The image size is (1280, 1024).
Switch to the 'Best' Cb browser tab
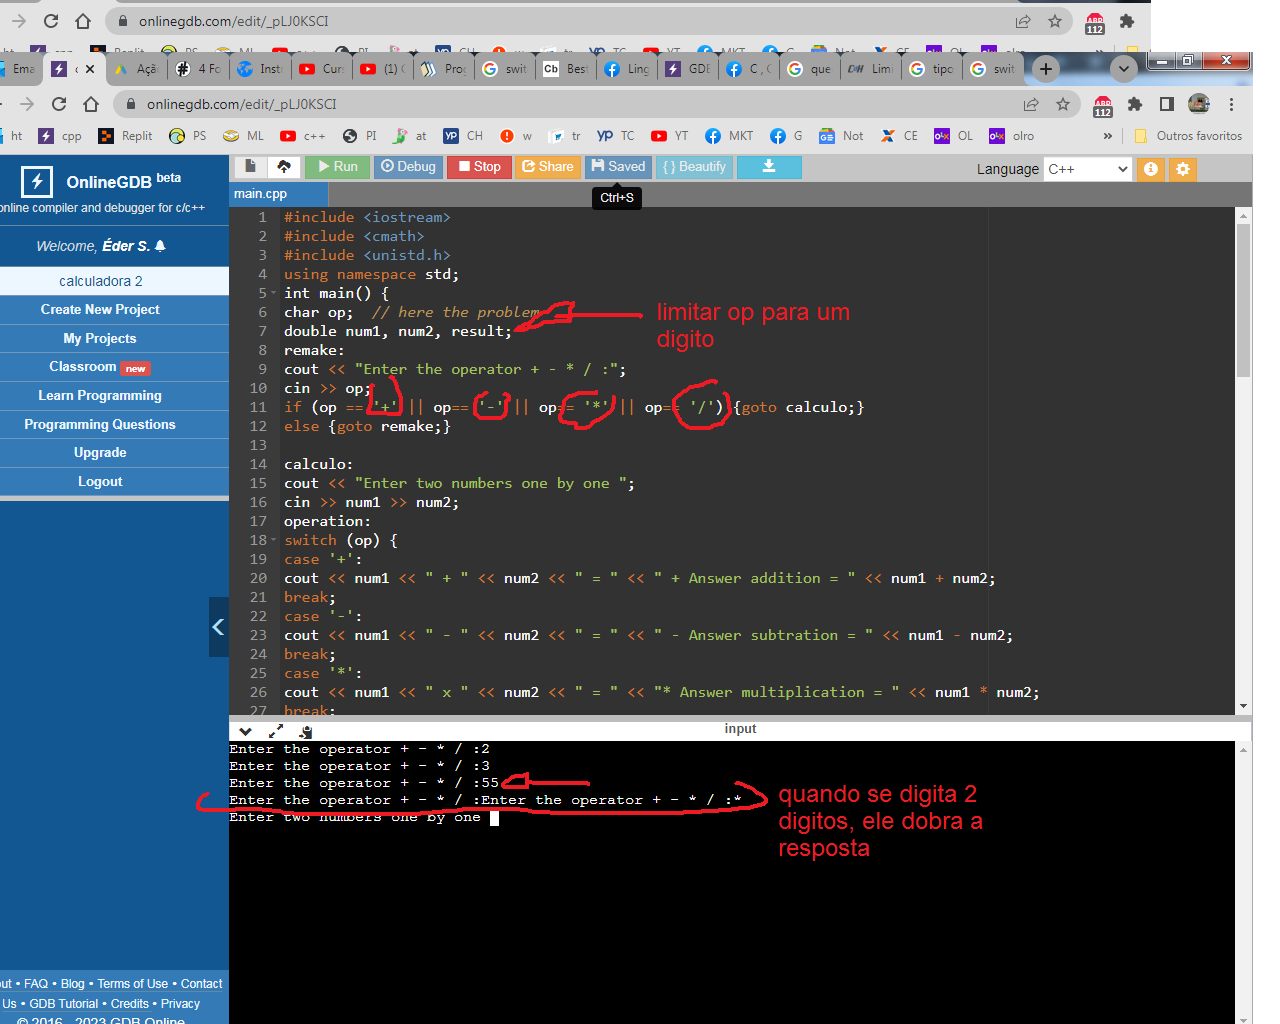click(566, 69)
